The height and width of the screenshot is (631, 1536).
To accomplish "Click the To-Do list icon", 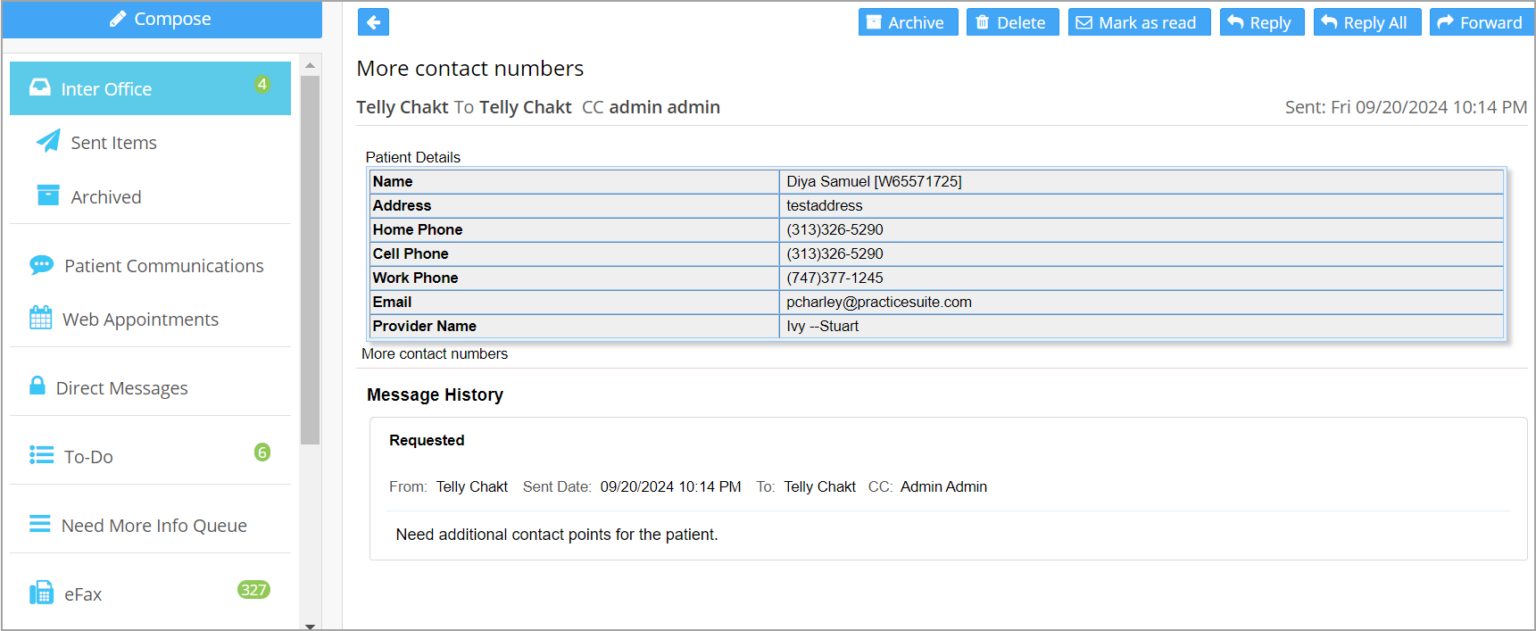I will [x=41, y=456].
